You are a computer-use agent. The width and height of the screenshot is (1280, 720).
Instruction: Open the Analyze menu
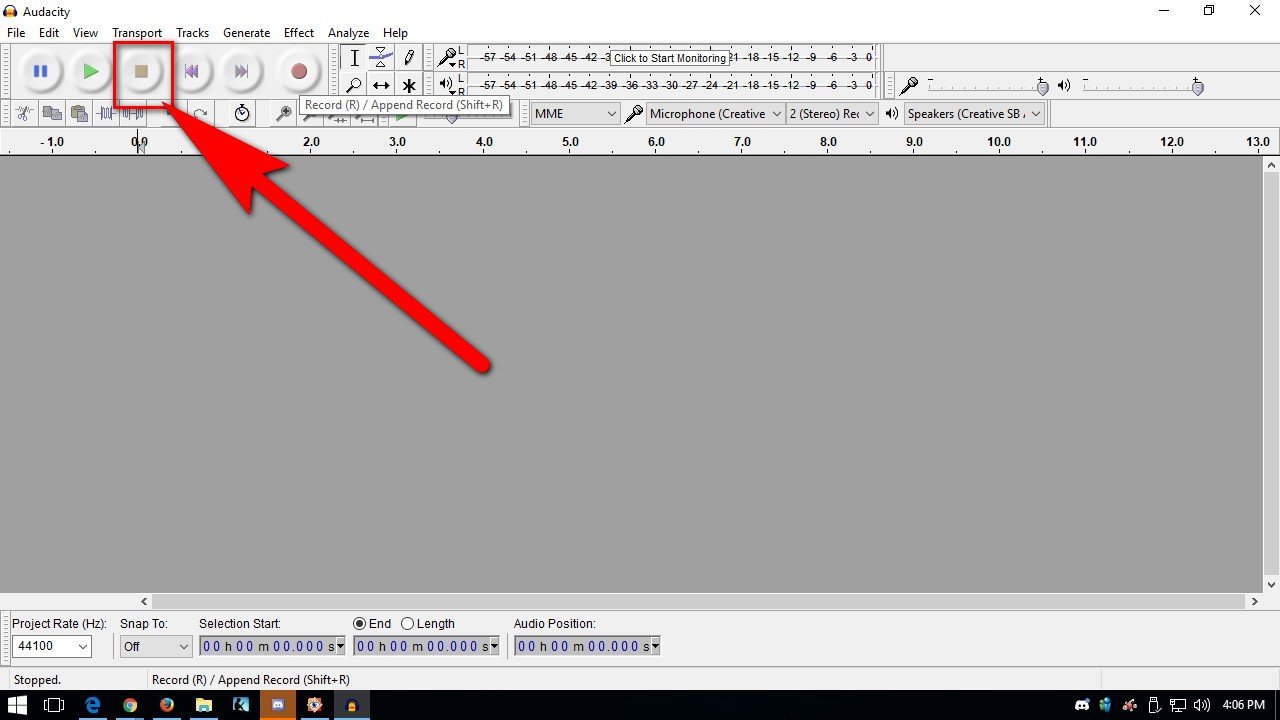coord(348,33)
